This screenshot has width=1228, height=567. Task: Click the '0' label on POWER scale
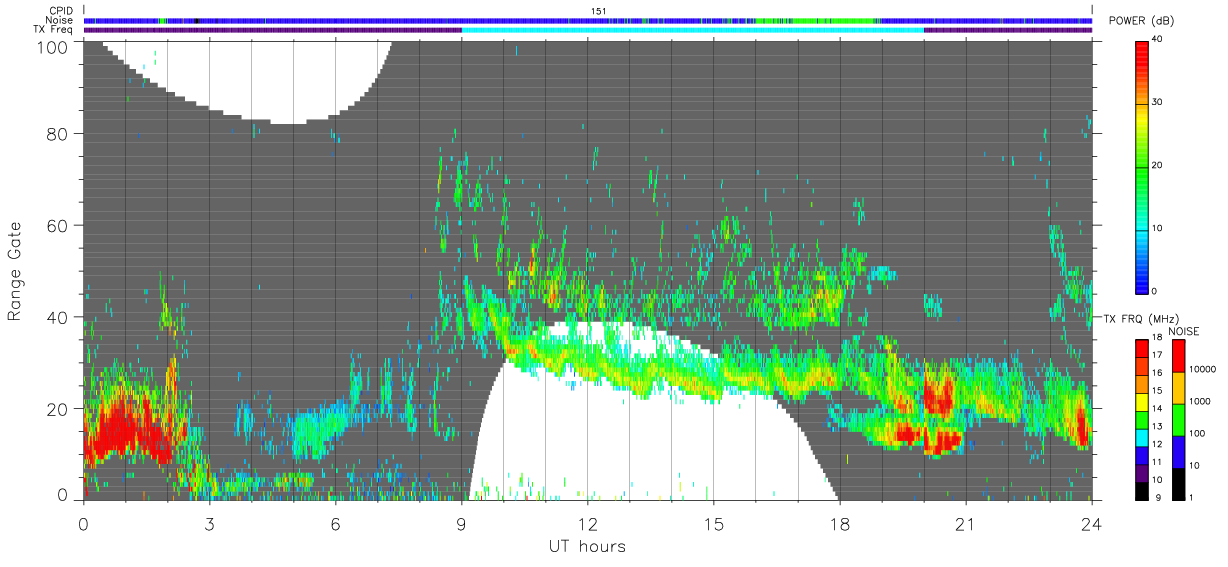click(x=1156, y=291)
